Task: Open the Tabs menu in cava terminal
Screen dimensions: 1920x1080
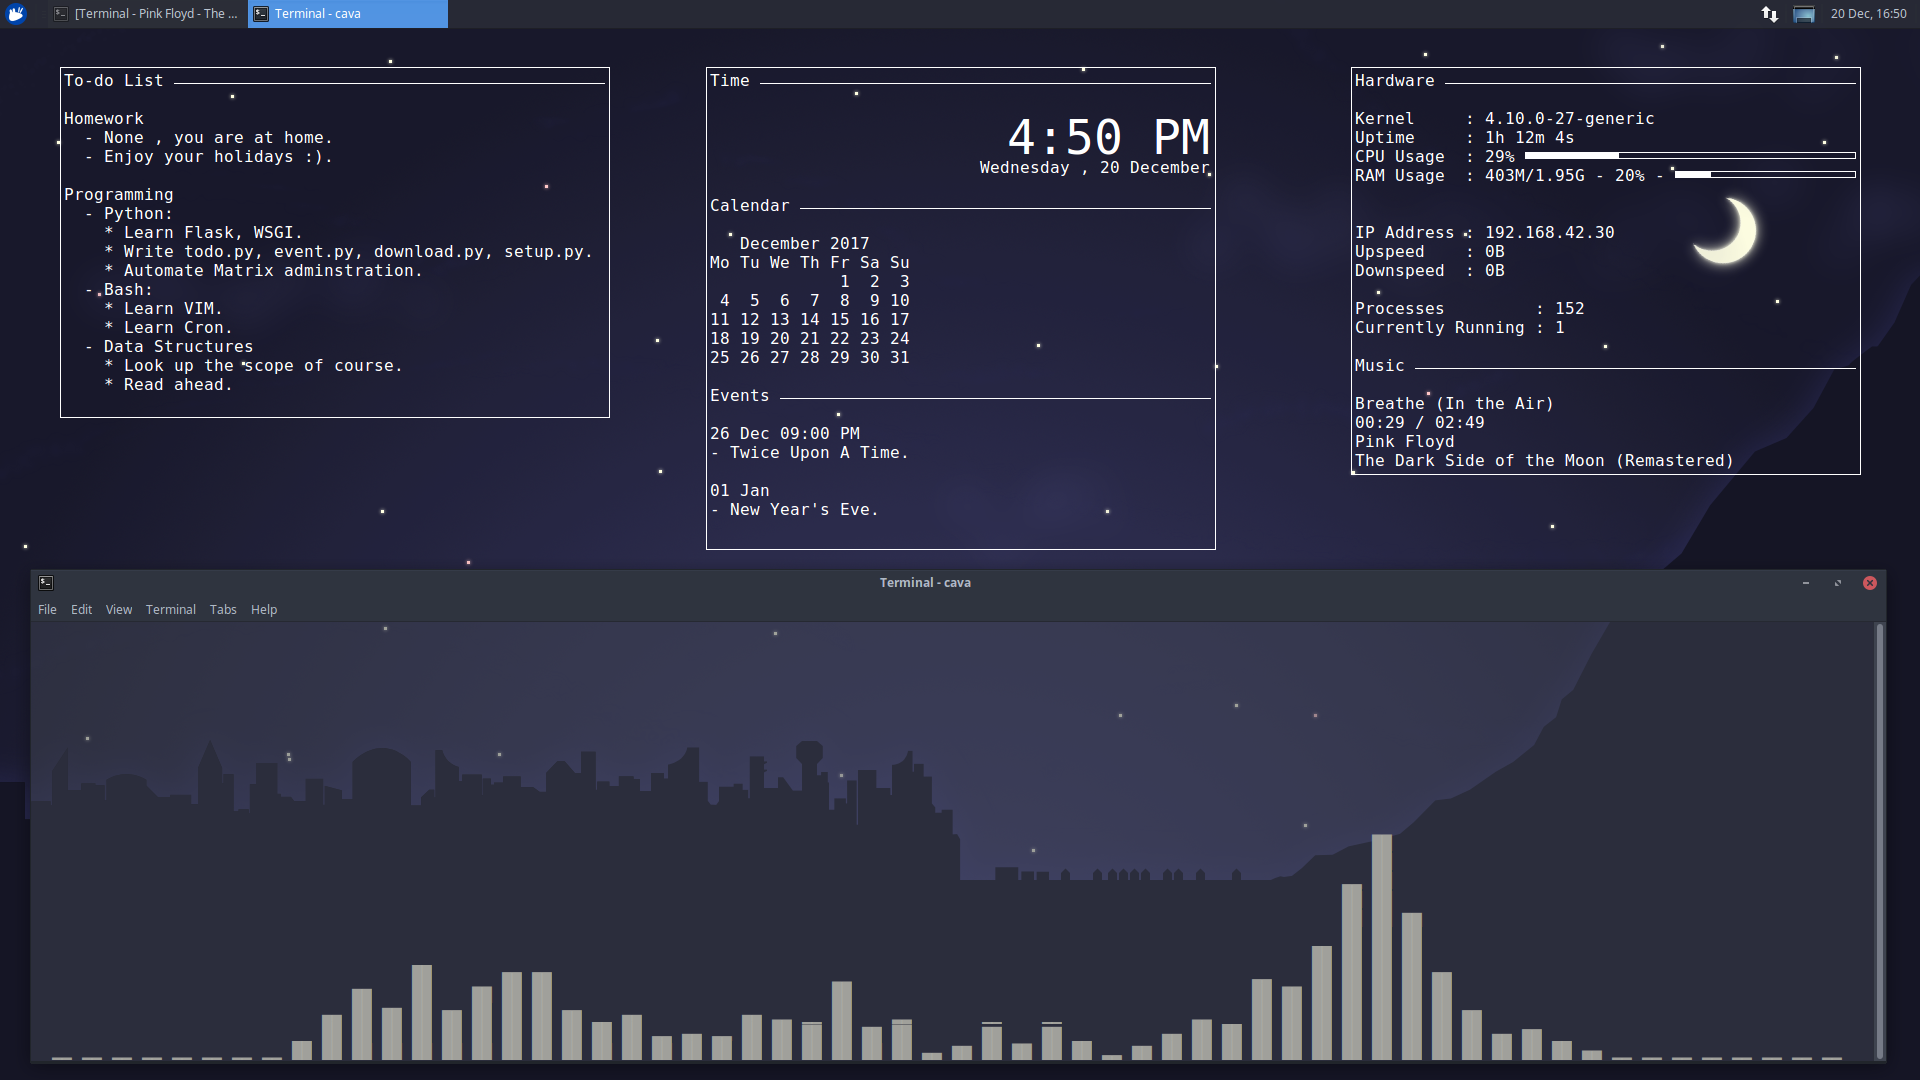Action: pyautogui.click(x=223, y=609)
